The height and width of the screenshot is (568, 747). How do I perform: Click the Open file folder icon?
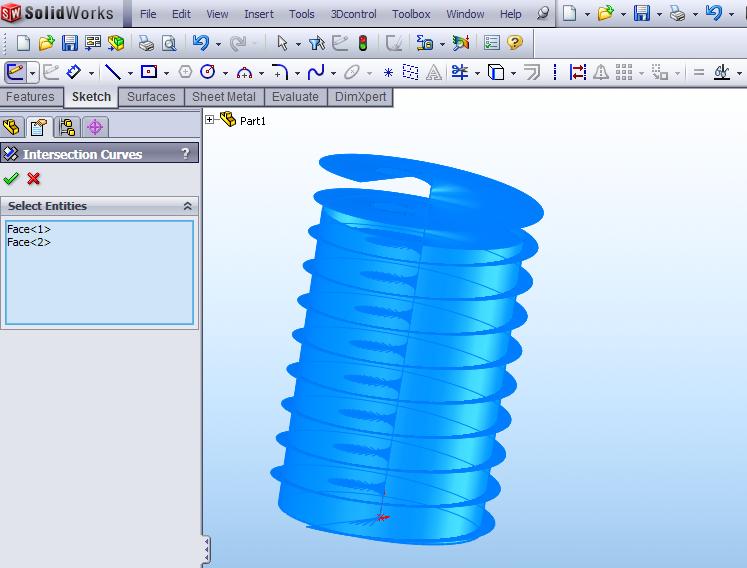tap(46, 43)
